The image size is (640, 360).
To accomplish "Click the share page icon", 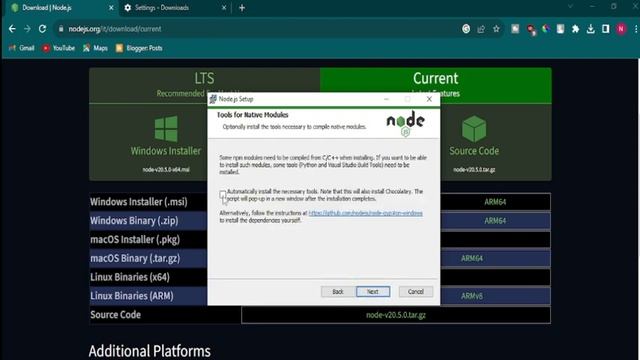I will (481, 29).
